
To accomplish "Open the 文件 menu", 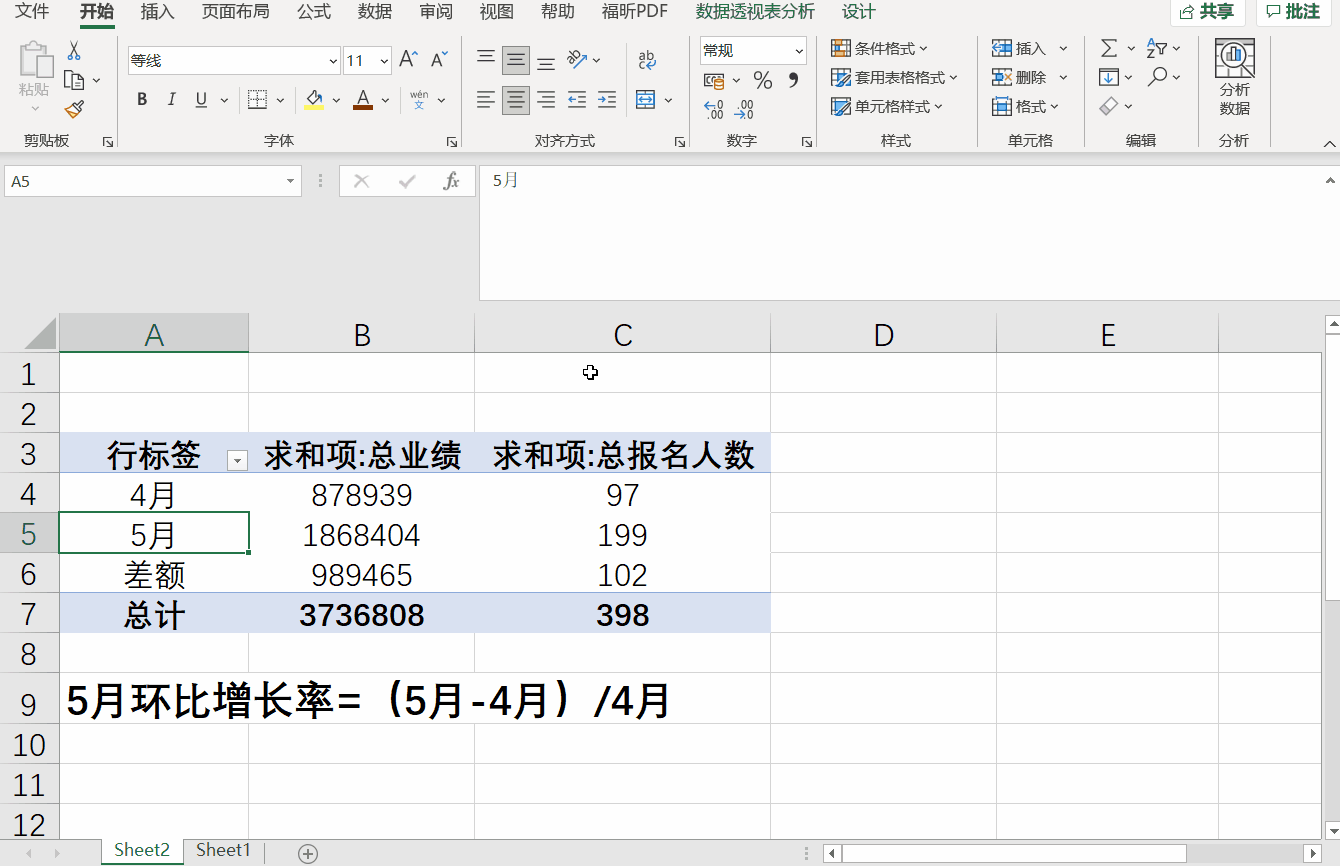I will pyautogui.click(x=32, y=12).
